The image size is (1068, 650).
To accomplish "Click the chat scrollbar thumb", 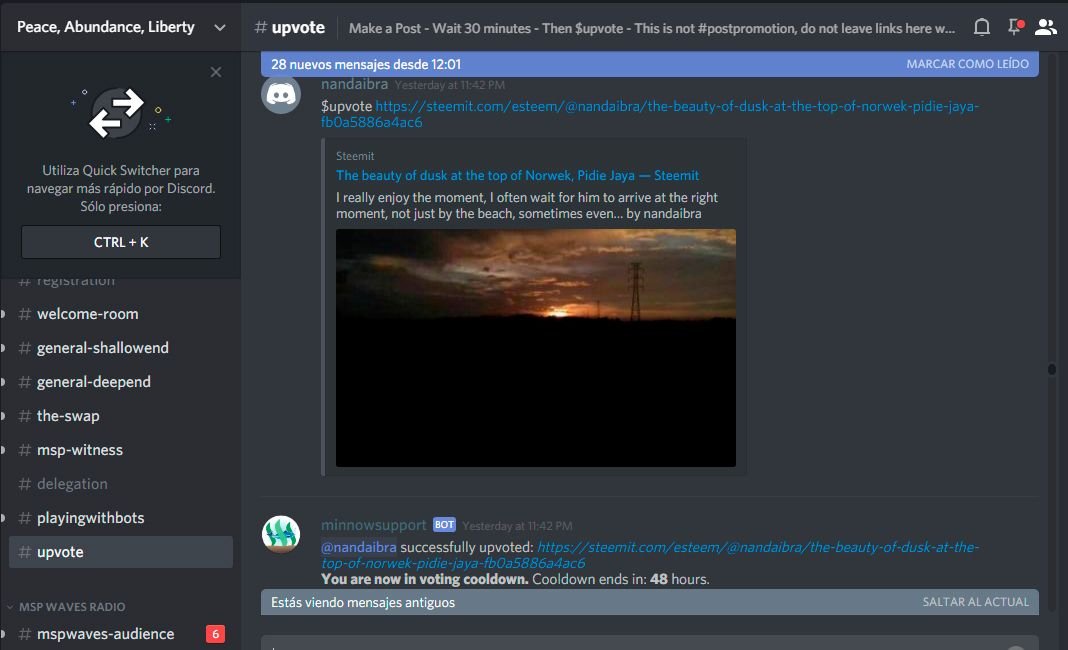I will 1052,369.
